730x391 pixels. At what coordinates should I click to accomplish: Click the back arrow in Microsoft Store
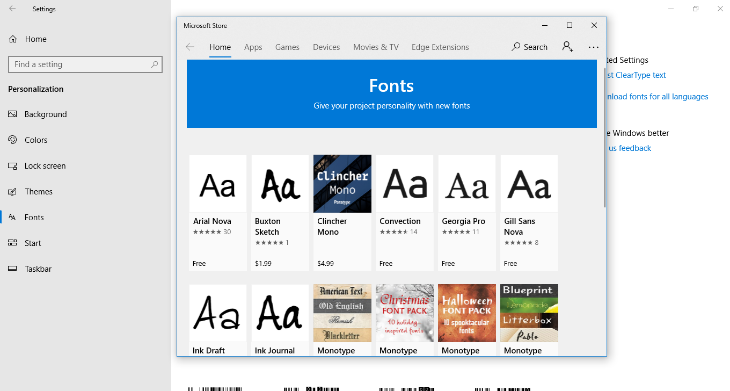pyautogui.click(x=189, y=47)
